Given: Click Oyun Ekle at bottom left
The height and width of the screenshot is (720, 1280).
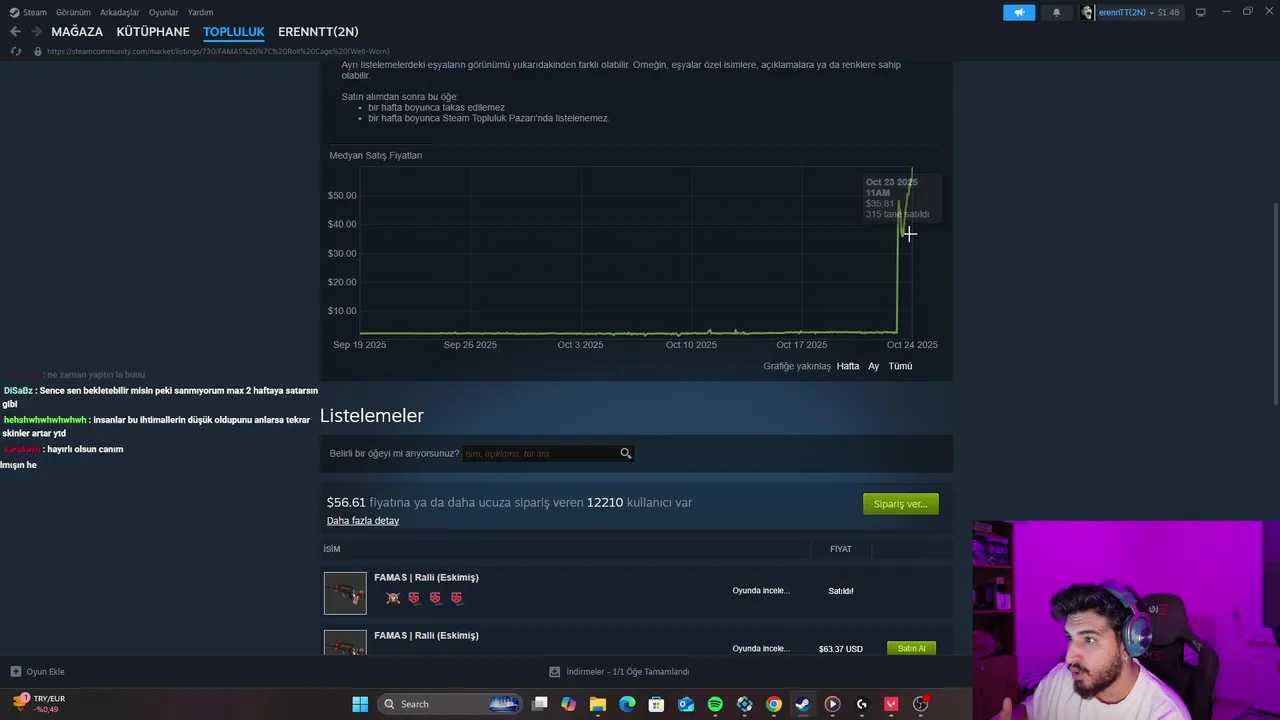Looking at the screenshot, I should tap(38, 672).
